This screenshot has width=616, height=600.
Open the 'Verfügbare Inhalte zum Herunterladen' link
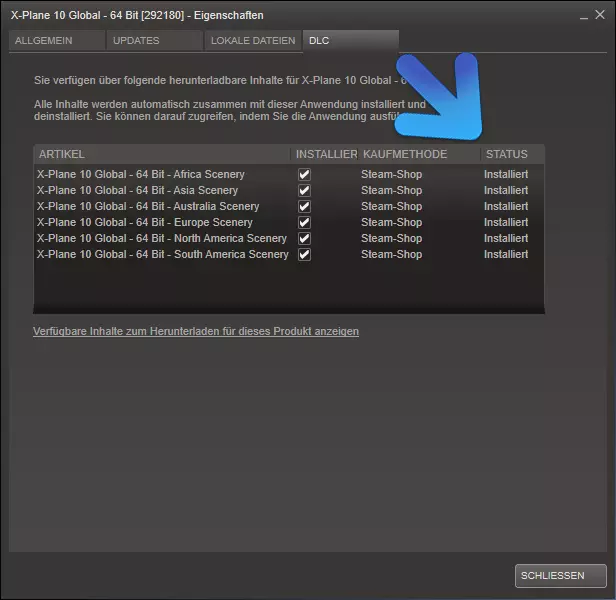196,331
